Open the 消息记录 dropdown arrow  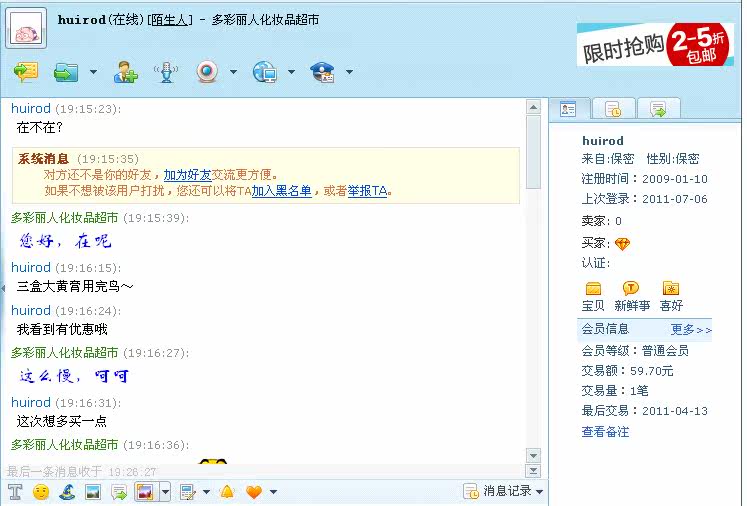pyautogui.click(x=539, y=492)
